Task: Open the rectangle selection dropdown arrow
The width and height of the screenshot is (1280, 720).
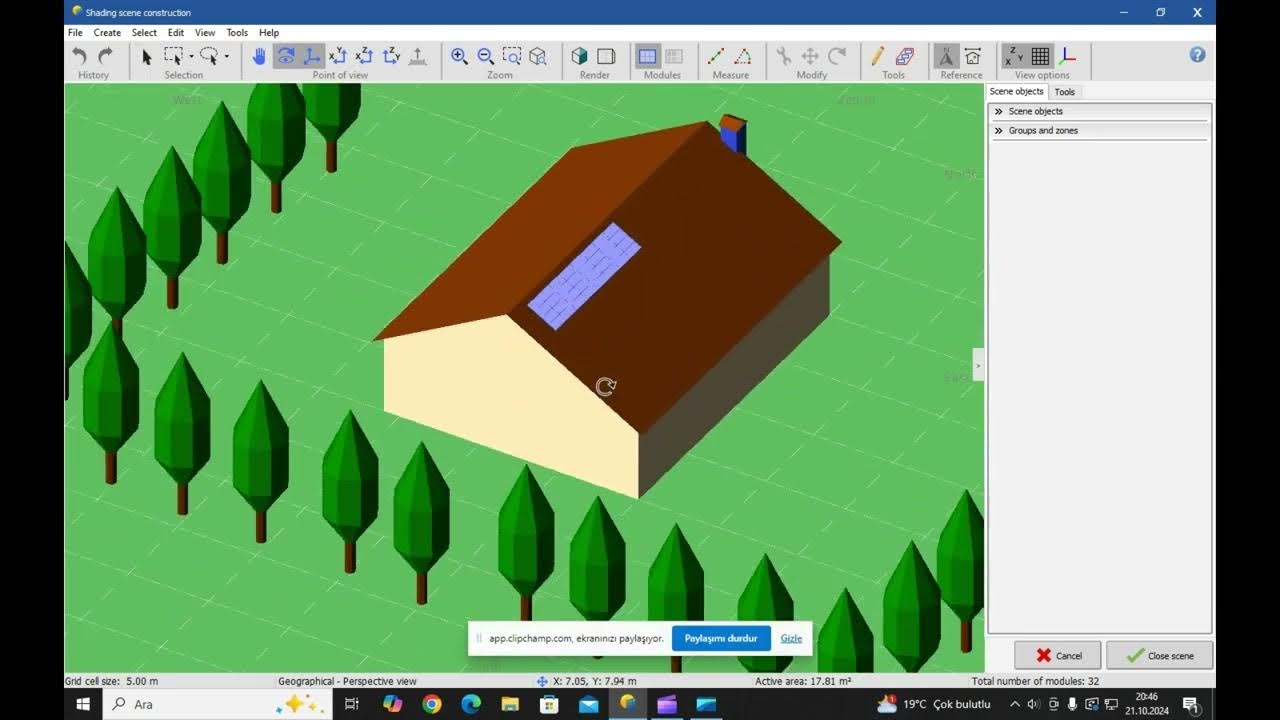Action: coord(191,57)
